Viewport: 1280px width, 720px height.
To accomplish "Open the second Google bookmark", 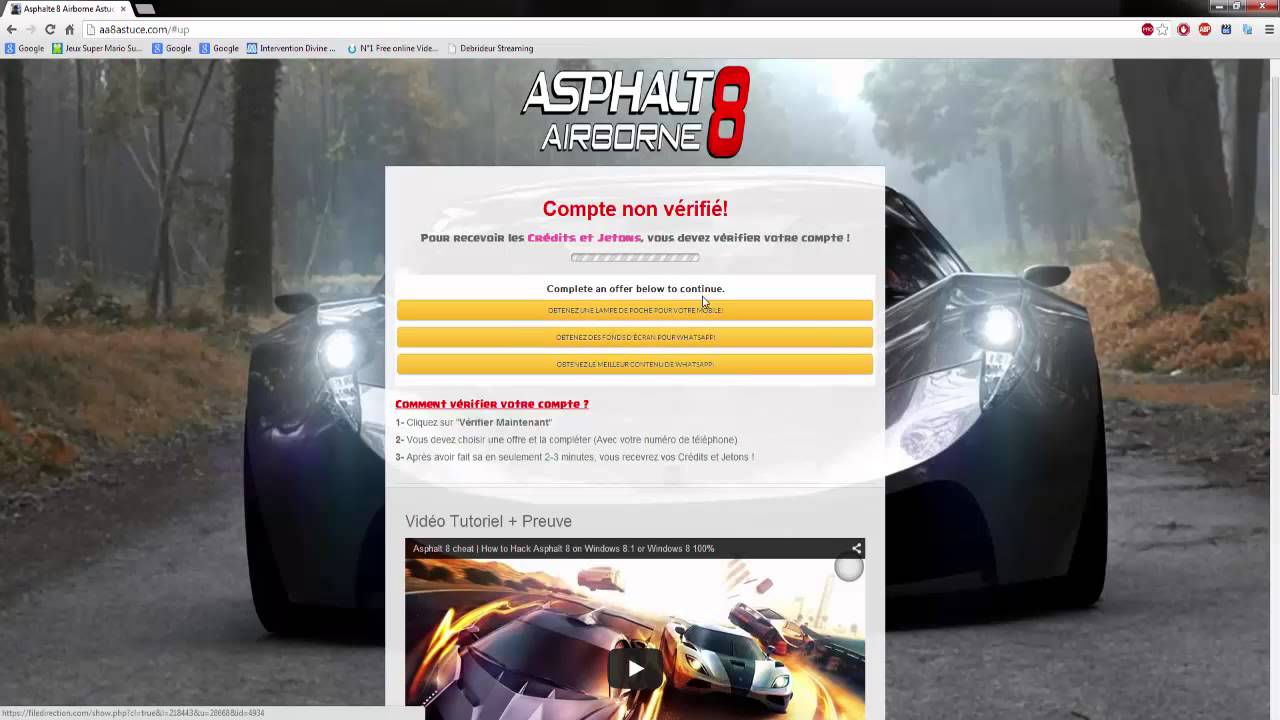I will (171, 48).
